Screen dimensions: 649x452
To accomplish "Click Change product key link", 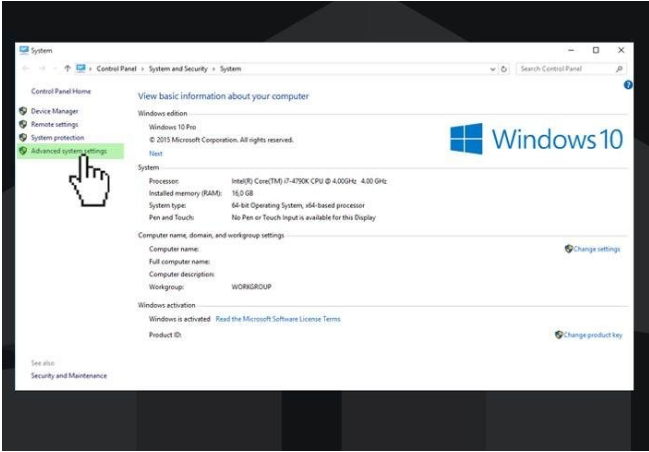I will pos(593,335).
